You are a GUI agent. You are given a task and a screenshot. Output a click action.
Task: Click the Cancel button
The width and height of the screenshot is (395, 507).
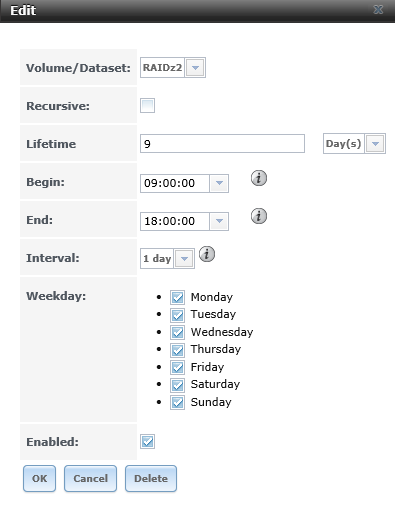tap(90, 478)
